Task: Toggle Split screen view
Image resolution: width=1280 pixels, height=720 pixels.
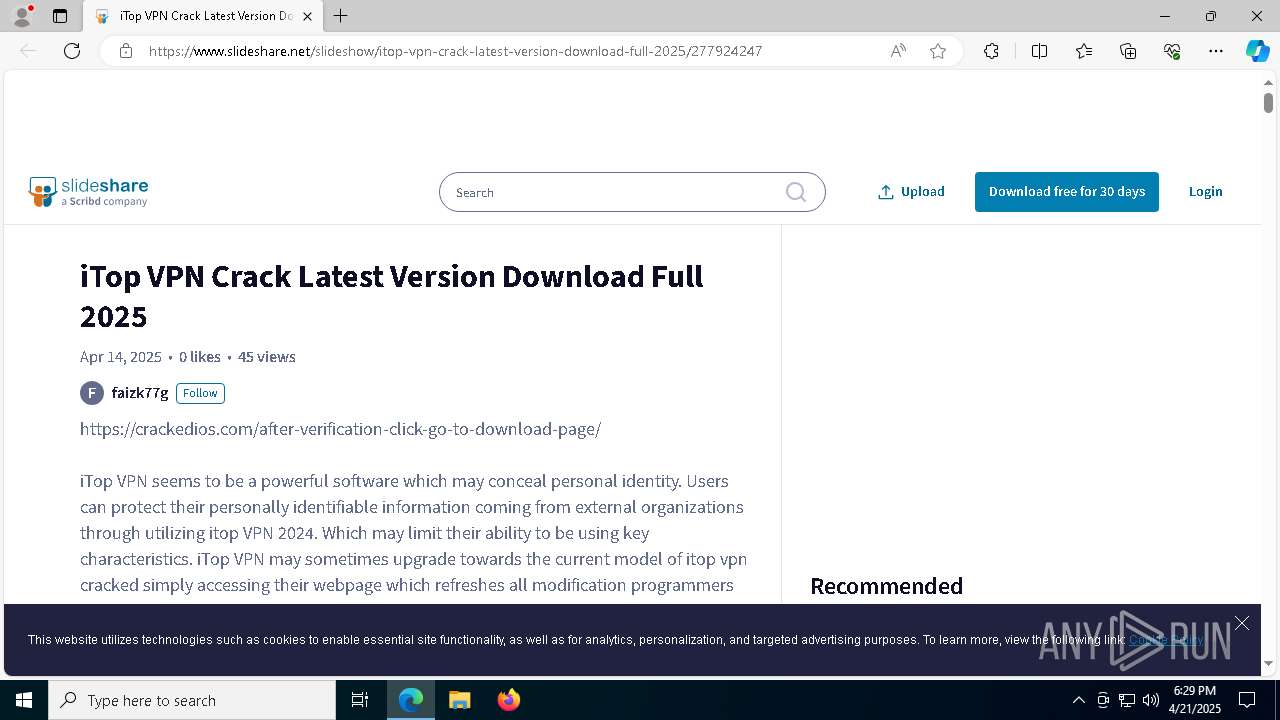Action: [1039, 51]
